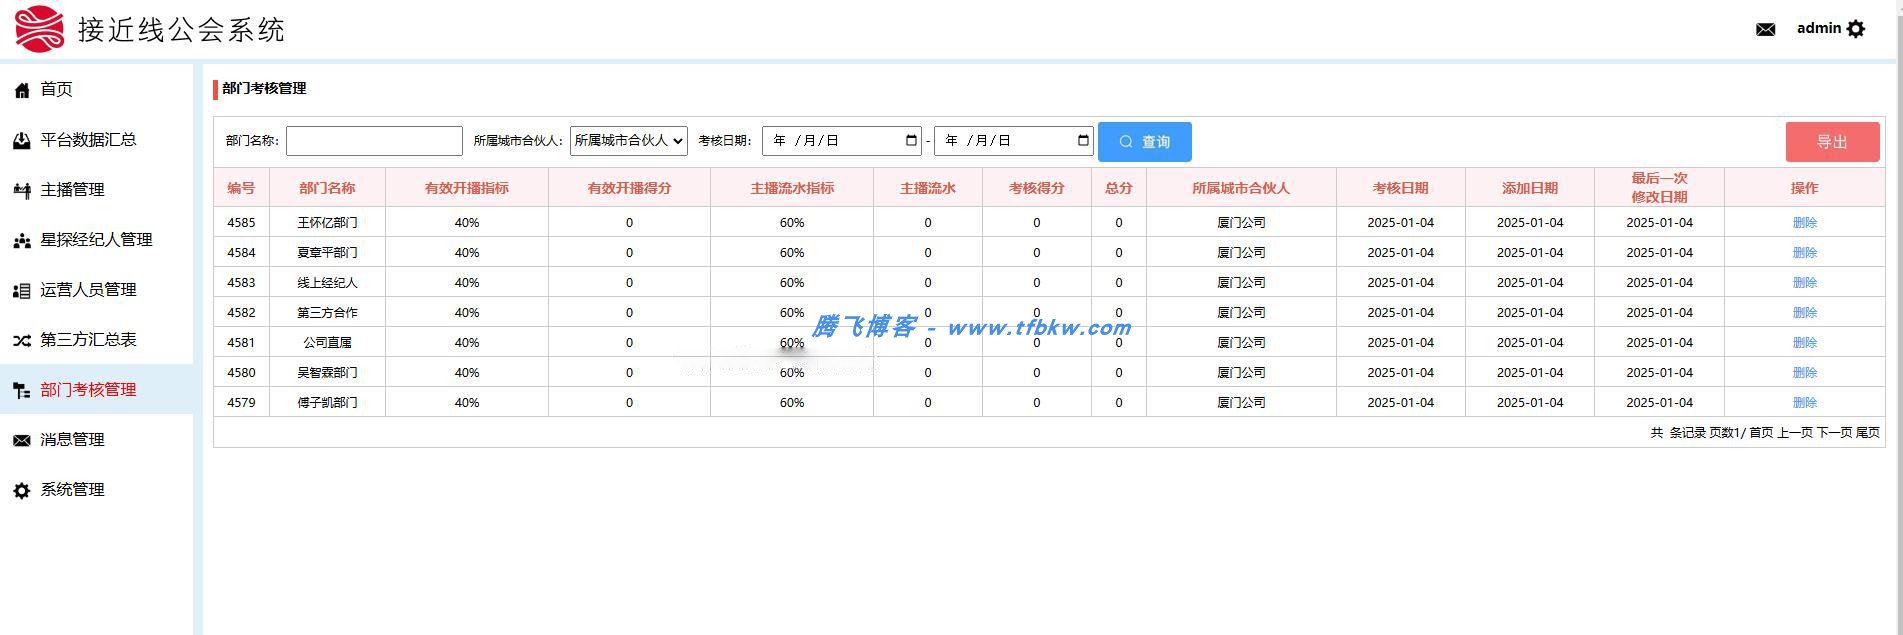Delete row 4579 傅子凯部门
Image resolution: width=1903 pixels, height=635 pixels.
pyautogui.click(x=1805, y=403)
